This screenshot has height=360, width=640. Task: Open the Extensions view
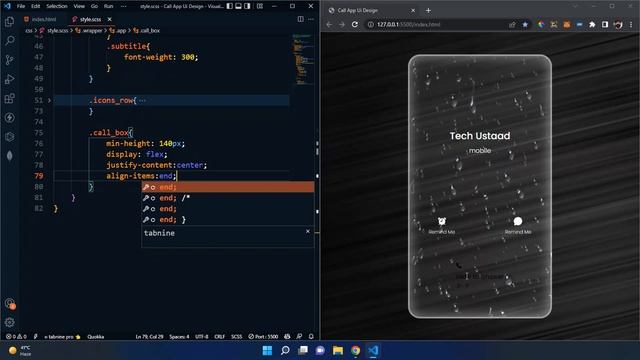[9, 98]
